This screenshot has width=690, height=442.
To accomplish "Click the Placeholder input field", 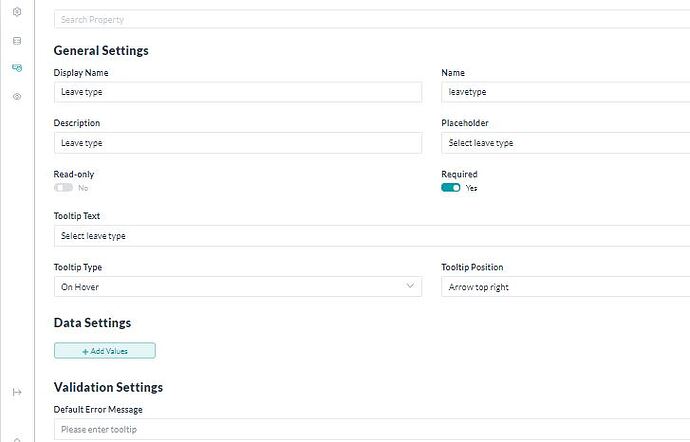I will (x=565, y=143).
